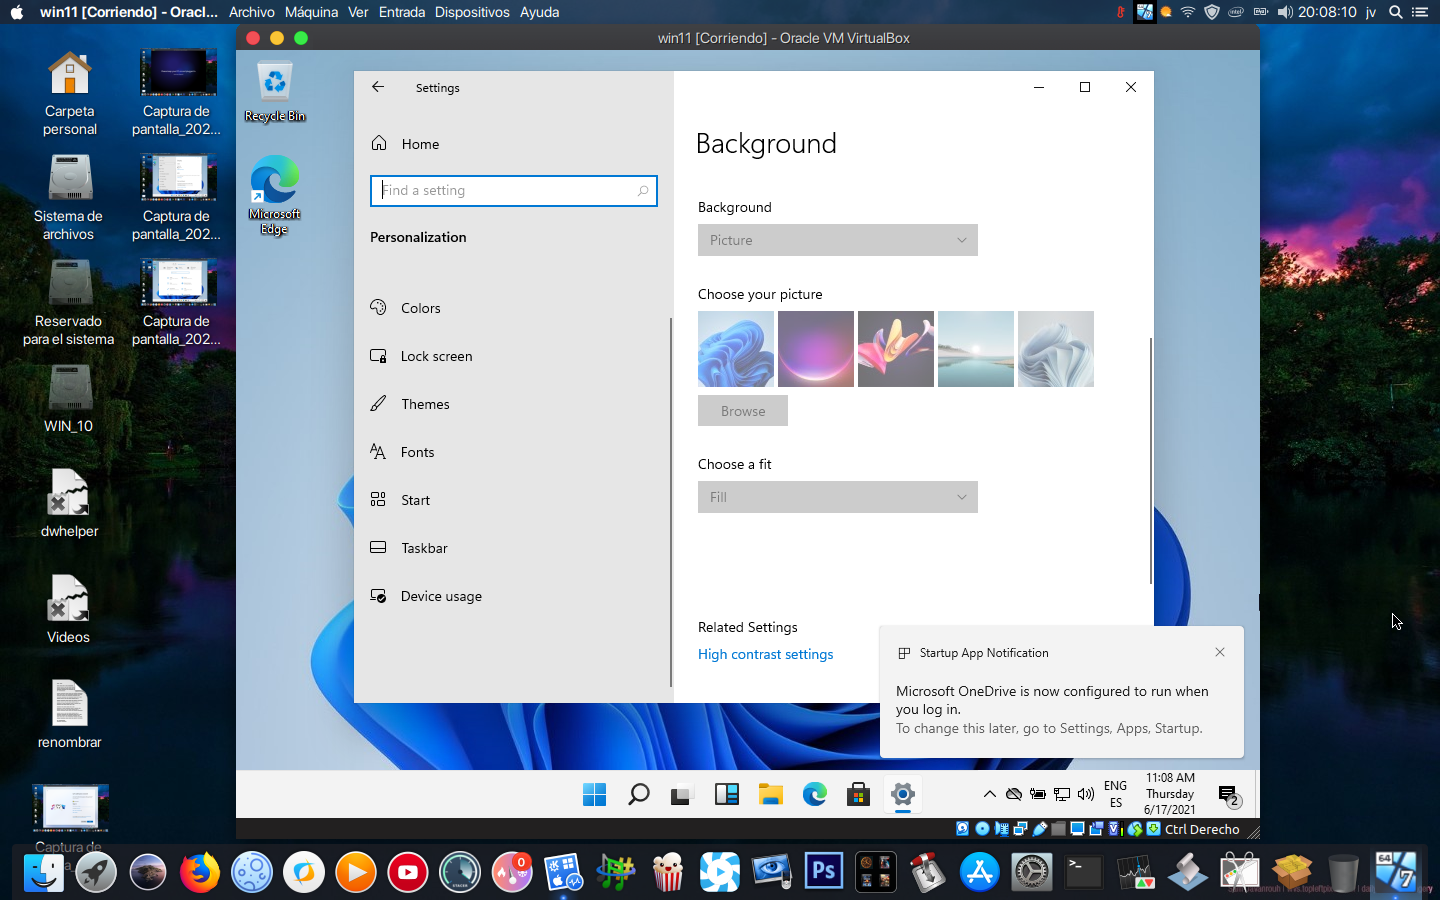Image resolution: width=1440 pixels, height=900 pixels.
Task: Select WIN_10 drive on Mac desktop
Action: pyautogui.click(x=69, y=399)
